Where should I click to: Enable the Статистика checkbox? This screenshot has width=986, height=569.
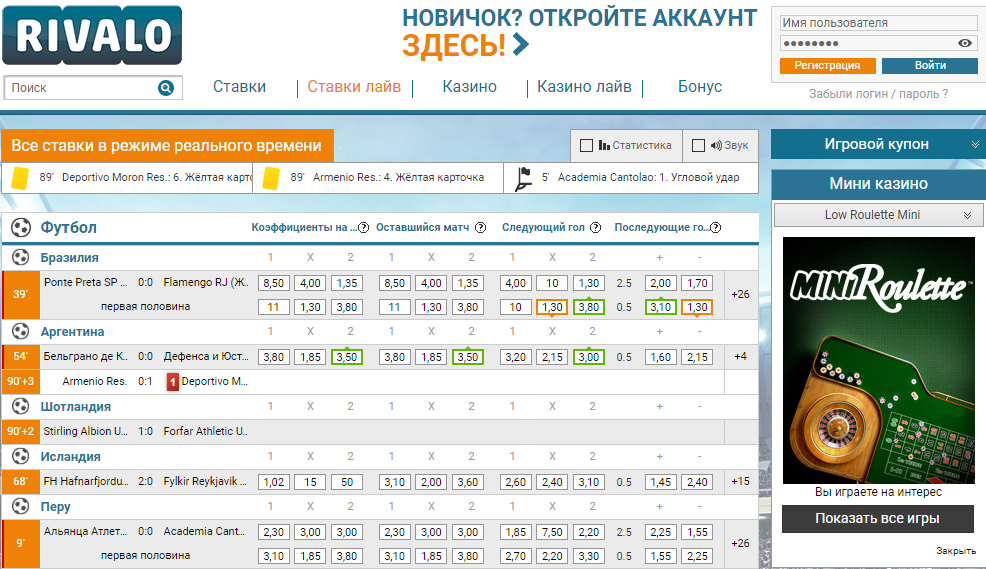[586, 145]
